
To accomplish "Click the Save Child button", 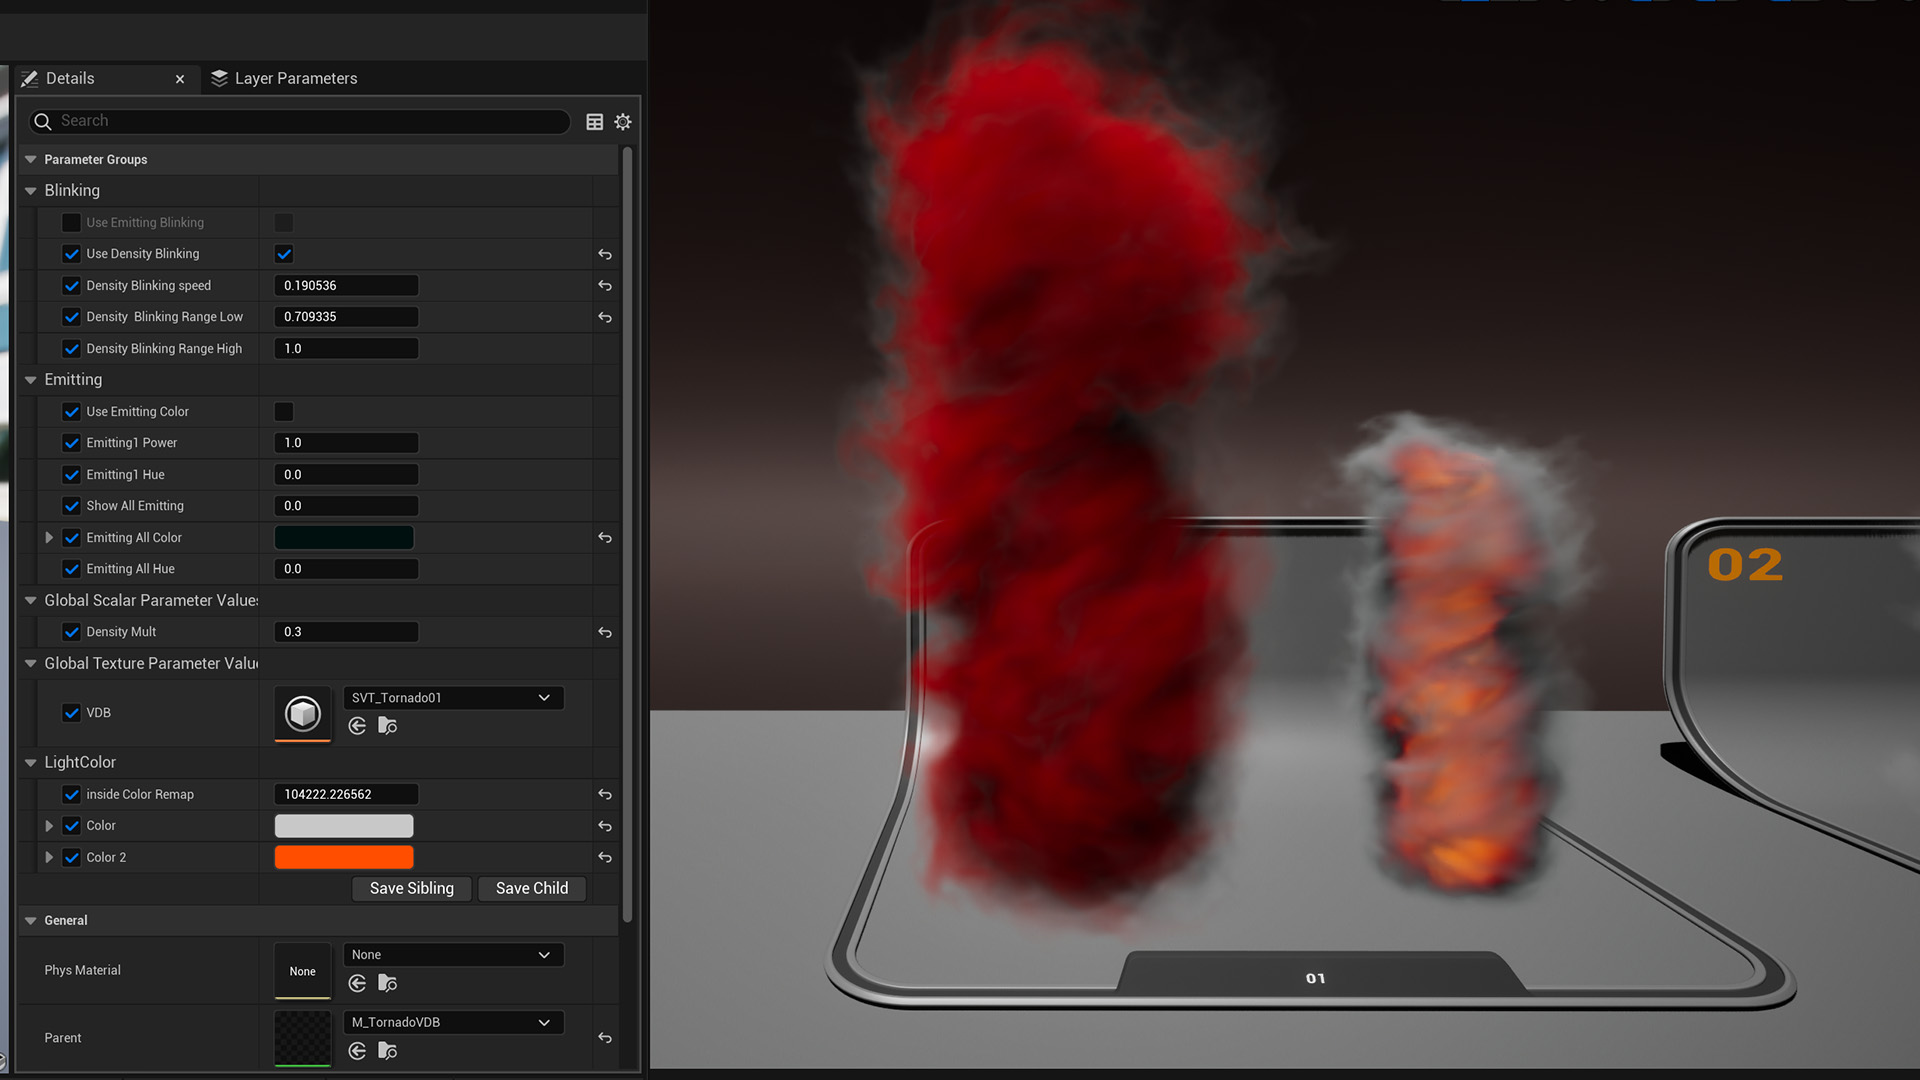I will (x=531, y=889).
